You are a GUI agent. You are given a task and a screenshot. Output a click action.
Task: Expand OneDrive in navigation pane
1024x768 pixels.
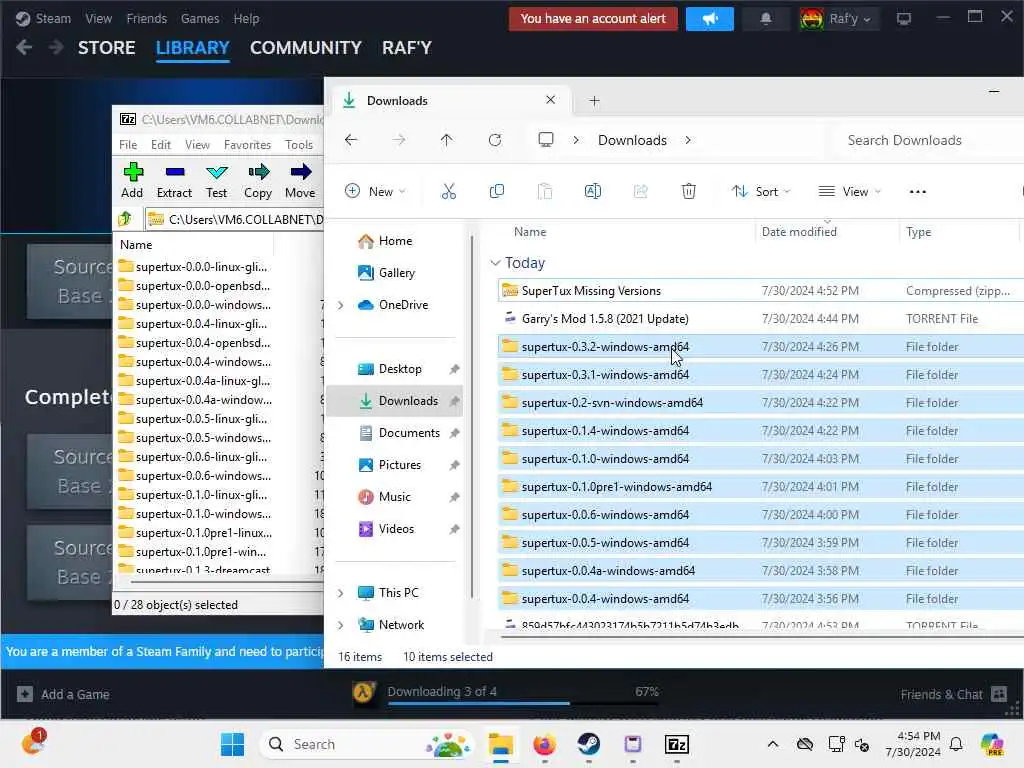[340, 305]
